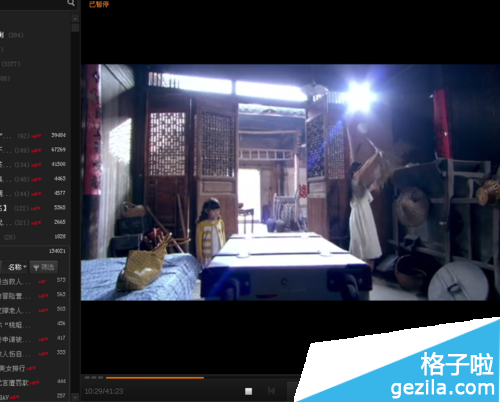Image resolution: width=500 pixels, height=402 pixels.
Task: Select the channel entry numbered (134)
Action: click(x=33, y=164)
